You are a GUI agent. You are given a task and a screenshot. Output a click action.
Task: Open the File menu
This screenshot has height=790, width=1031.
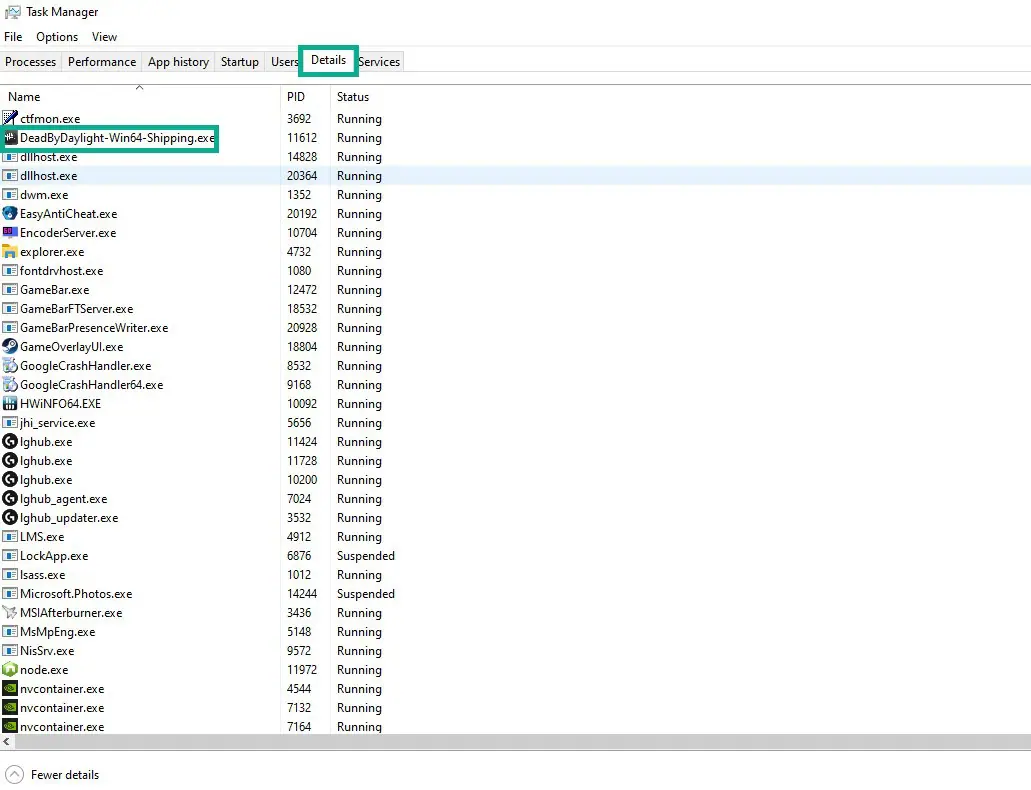point(13,37)
